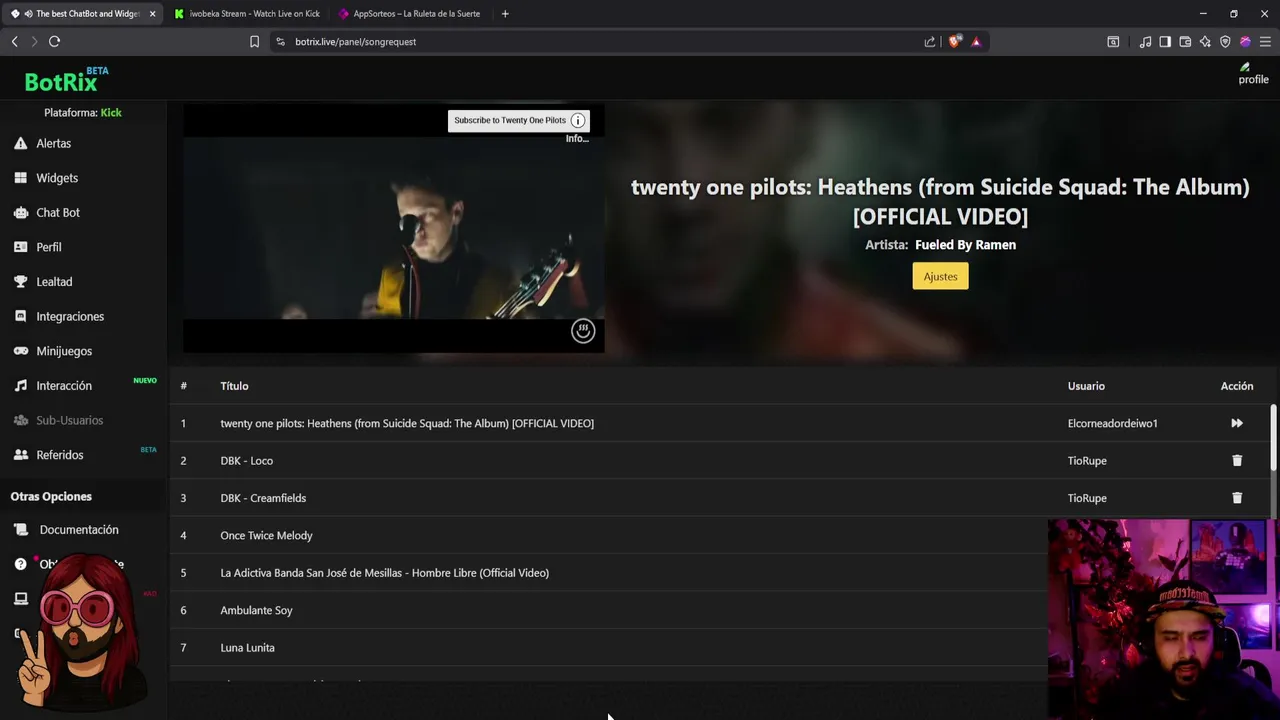Open a new browser tab

[x=505, y=14]
